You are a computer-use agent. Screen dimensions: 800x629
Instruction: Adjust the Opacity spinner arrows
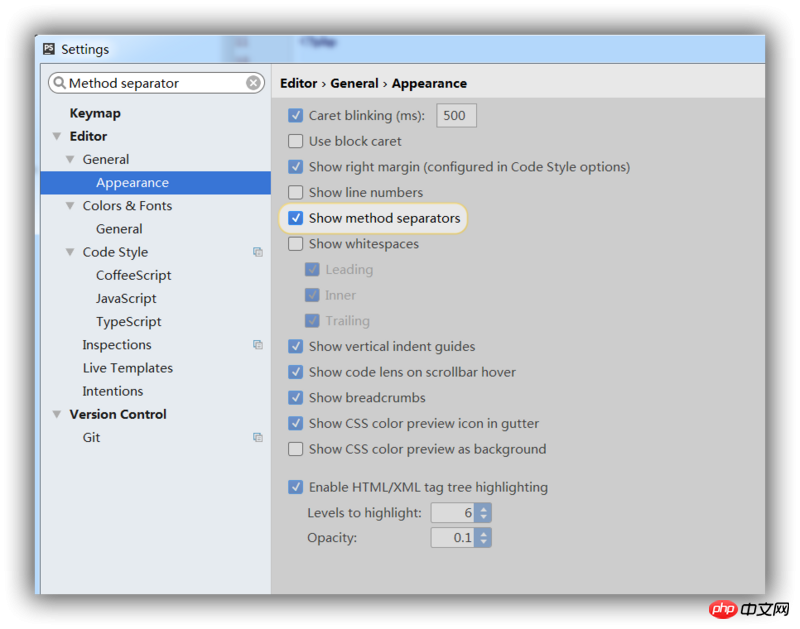point(483,538)
